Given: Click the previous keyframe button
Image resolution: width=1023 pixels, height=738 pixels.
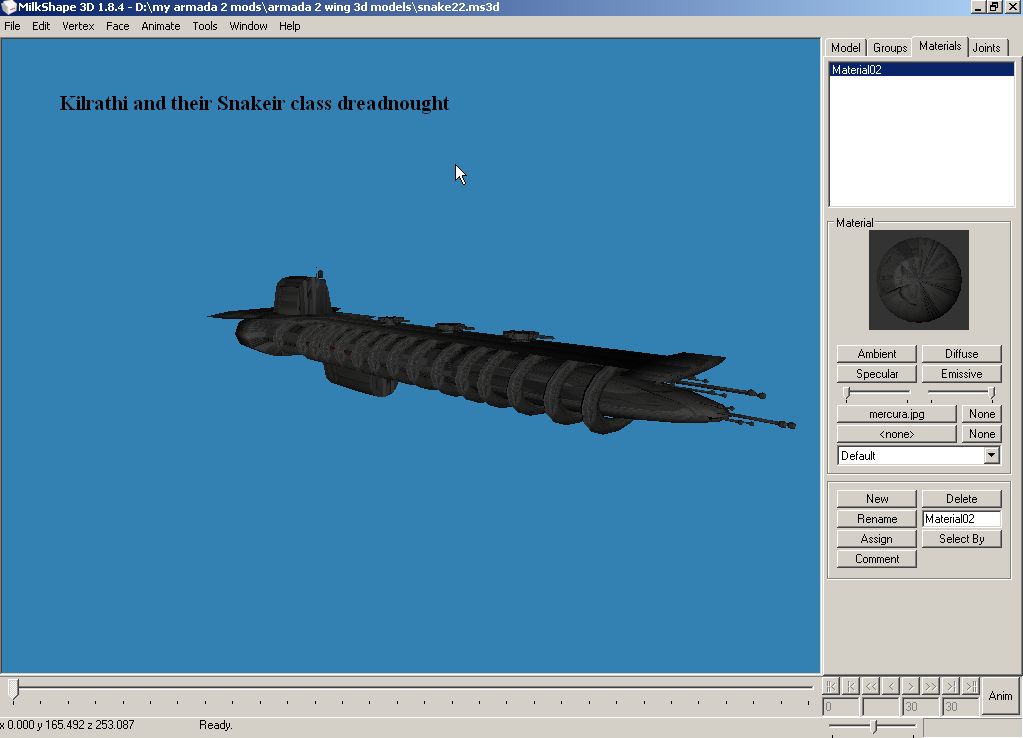Looking at the screenshot, I should tap(850, 686).
